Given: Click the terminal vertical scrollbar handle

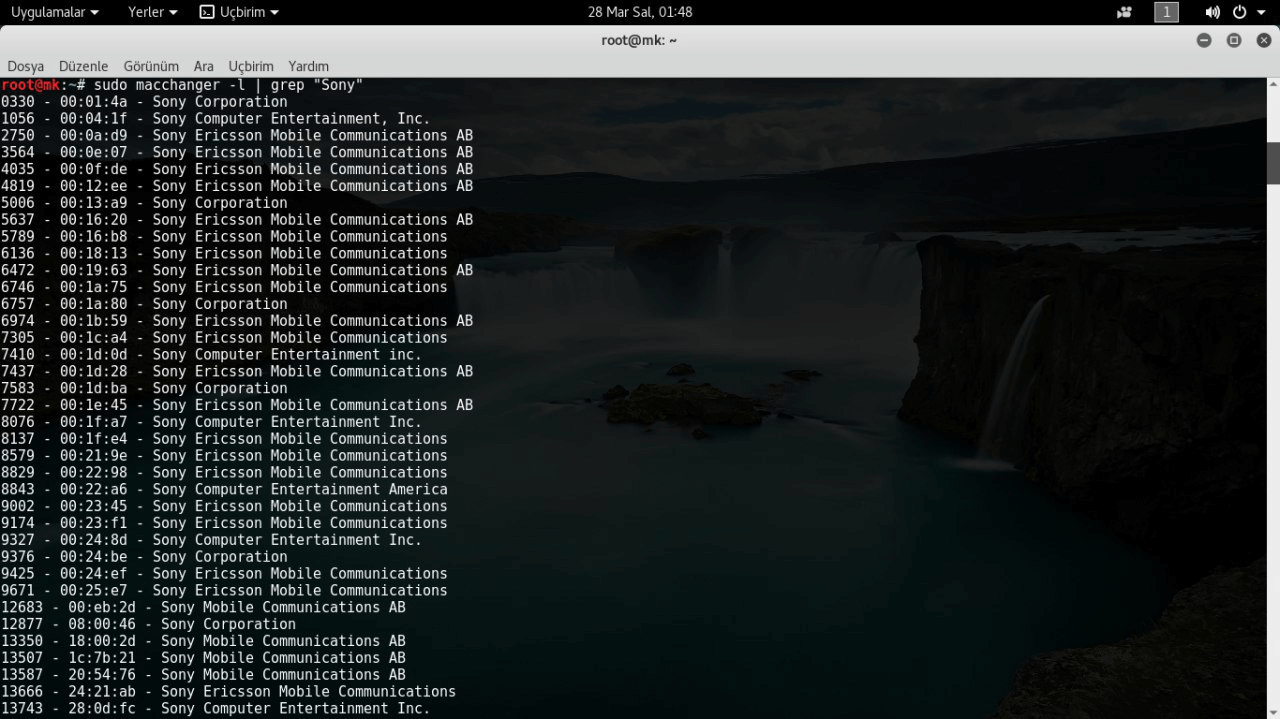Looking at the screenshot, I should pyautogui.click(x=1273, y=163).
